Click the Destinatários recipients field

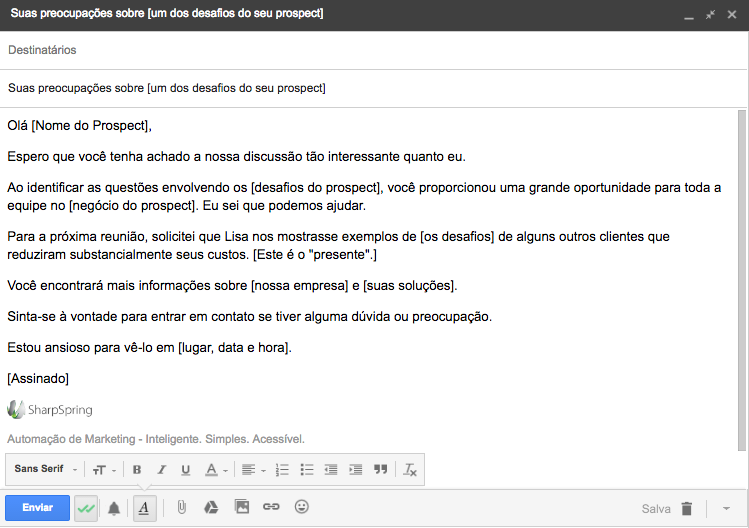374,50
